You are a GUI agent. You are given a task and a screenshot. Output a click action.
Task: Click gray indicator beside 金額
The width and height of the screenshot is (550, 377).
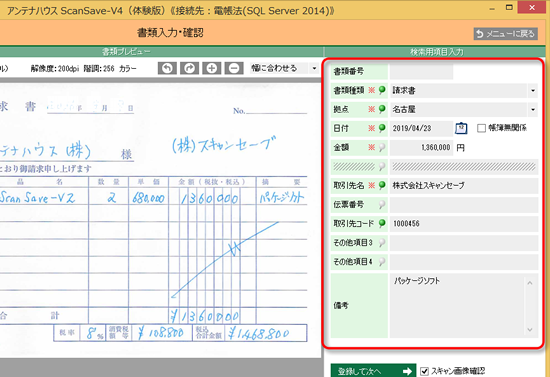(382, 147)
